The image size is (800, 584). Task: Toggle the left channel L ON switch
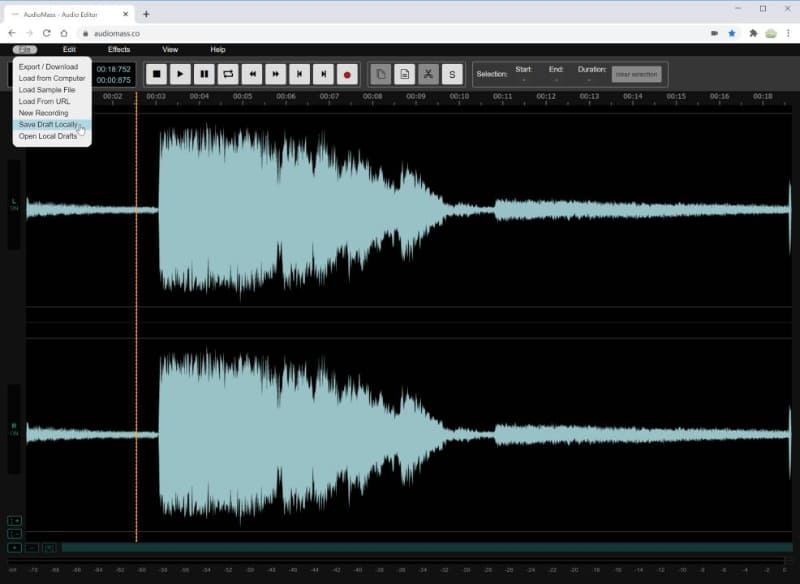pyautogui.click(x=14, y=205)
